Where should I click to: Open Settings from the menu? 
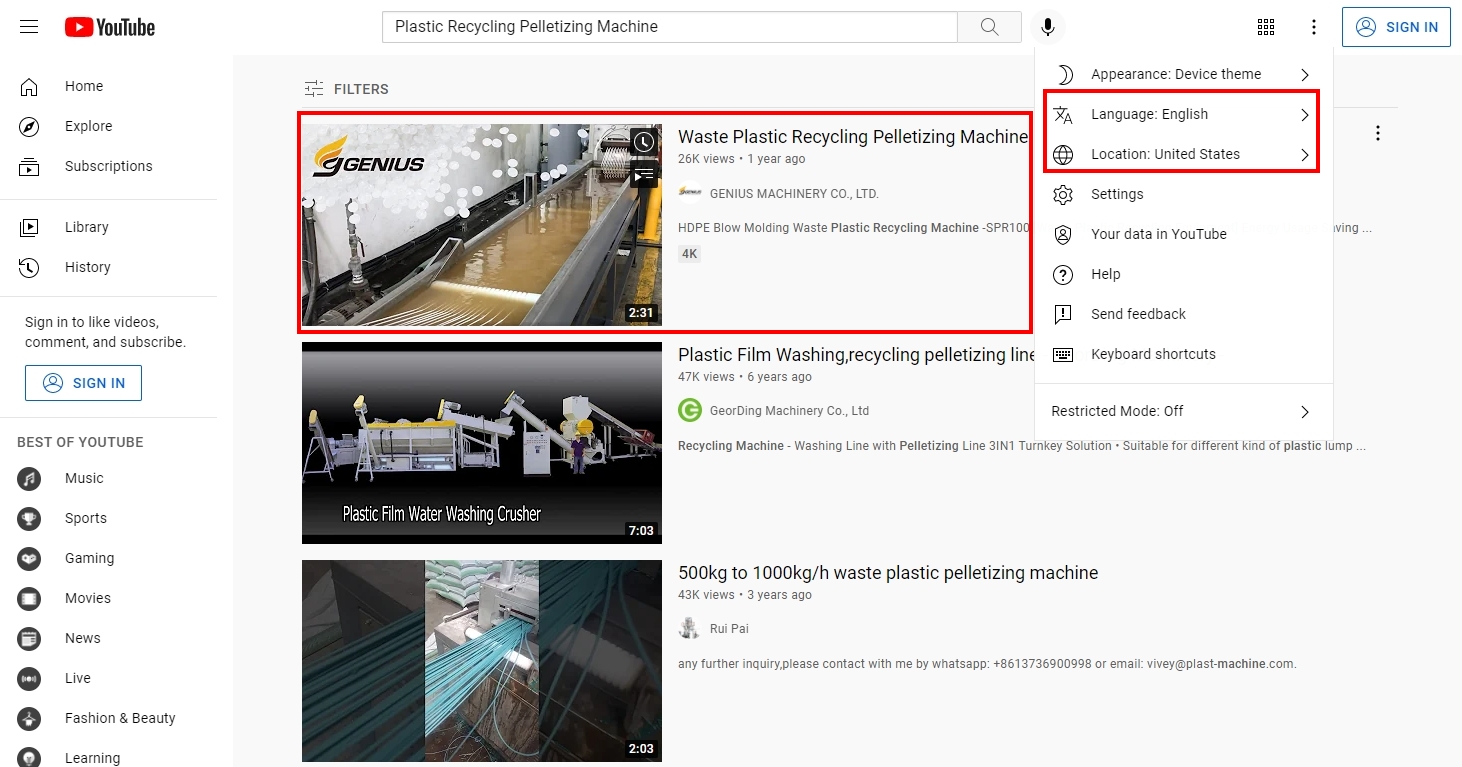pos(1183,194)
